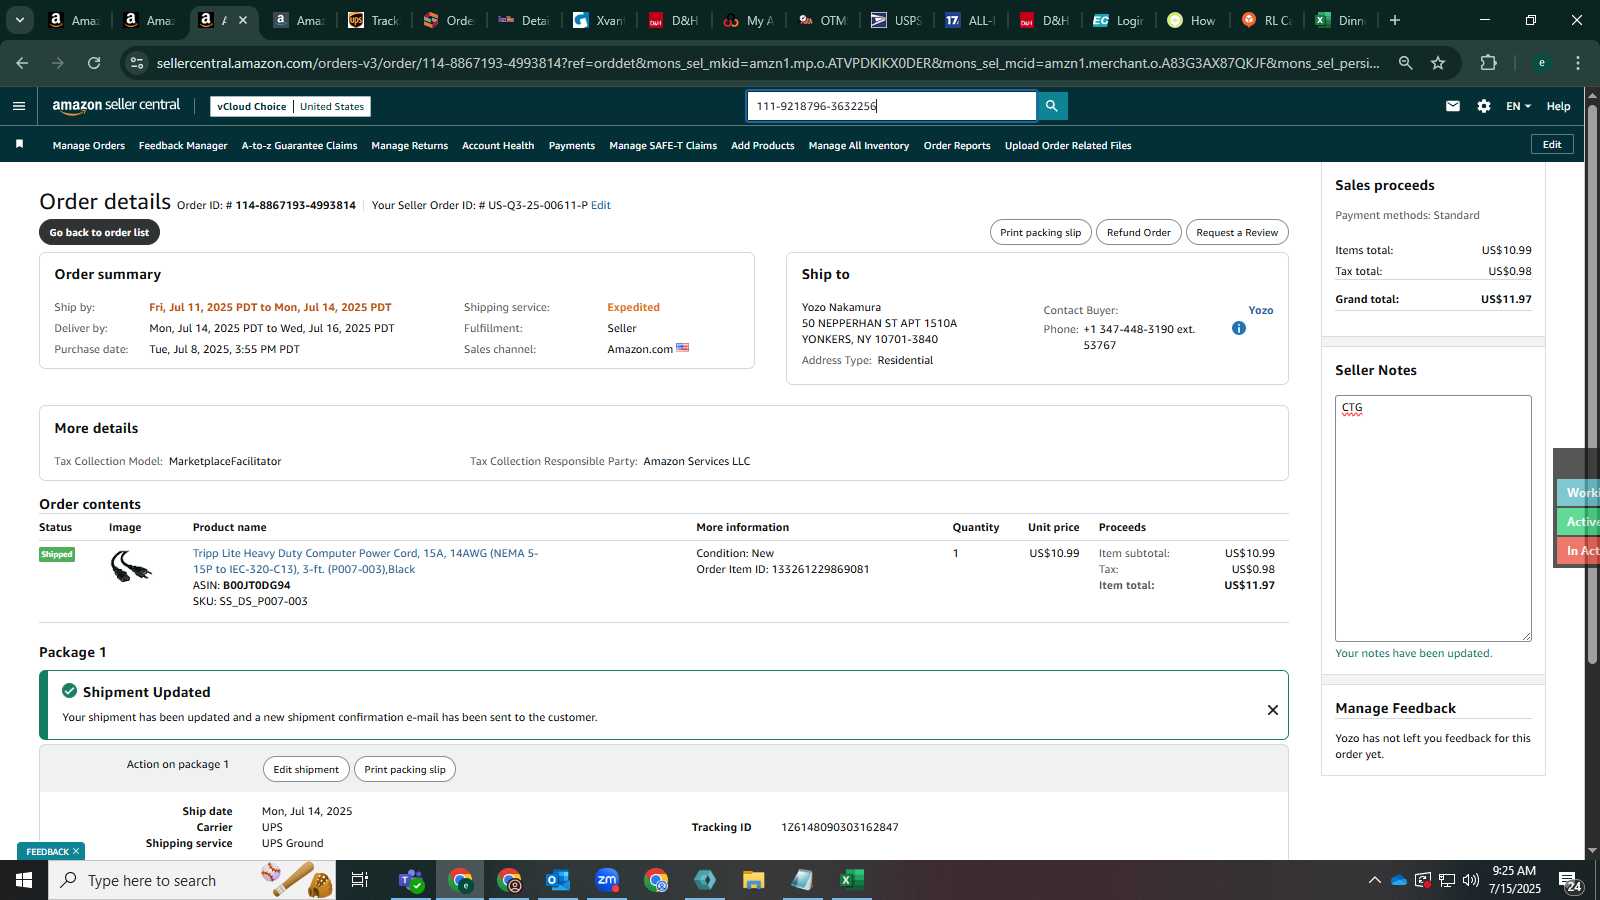
Task: Click Print packing slip at top
Action: [1040, 232]
